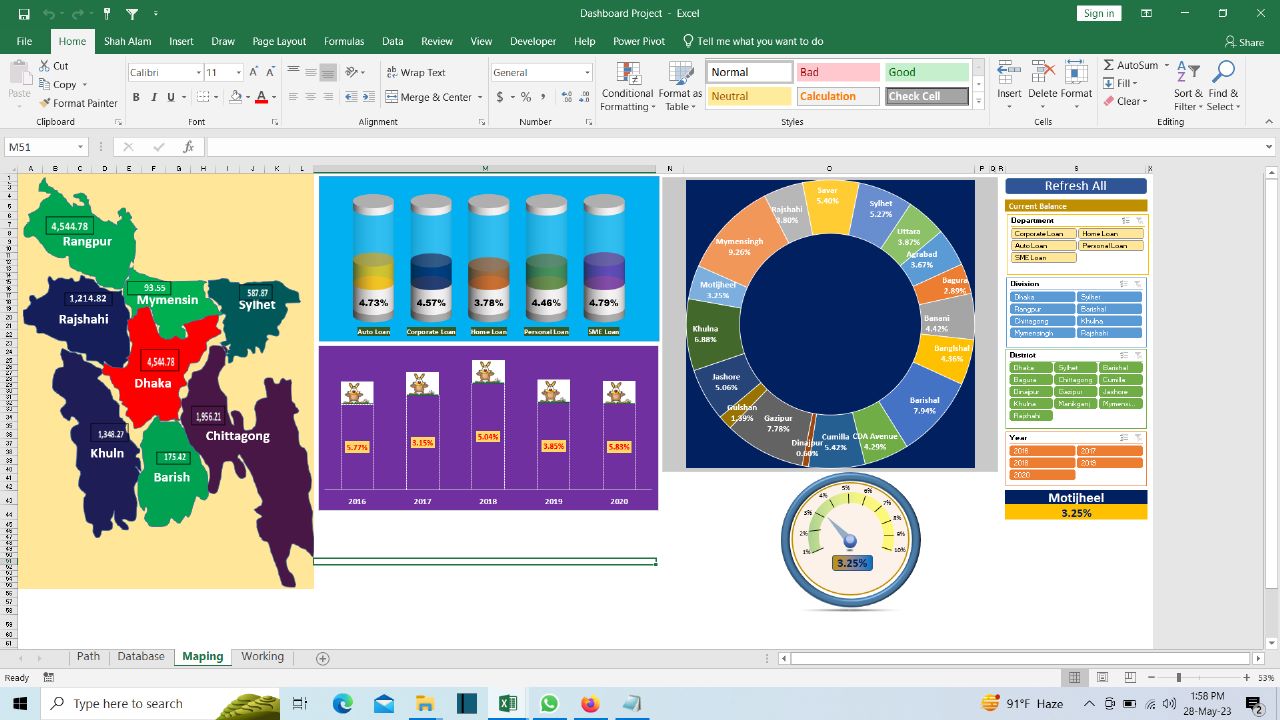Open the Power Pivot ribbon tab
The image size is (1280, 720).
tap(638, 41)
